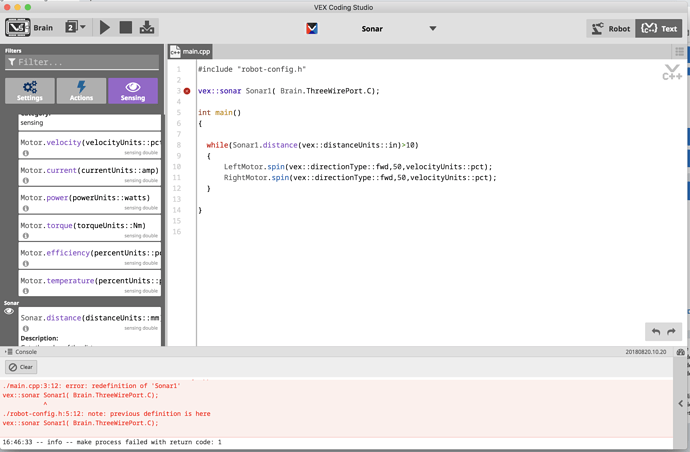Clear the console output
690x452 pixels.
21,367
